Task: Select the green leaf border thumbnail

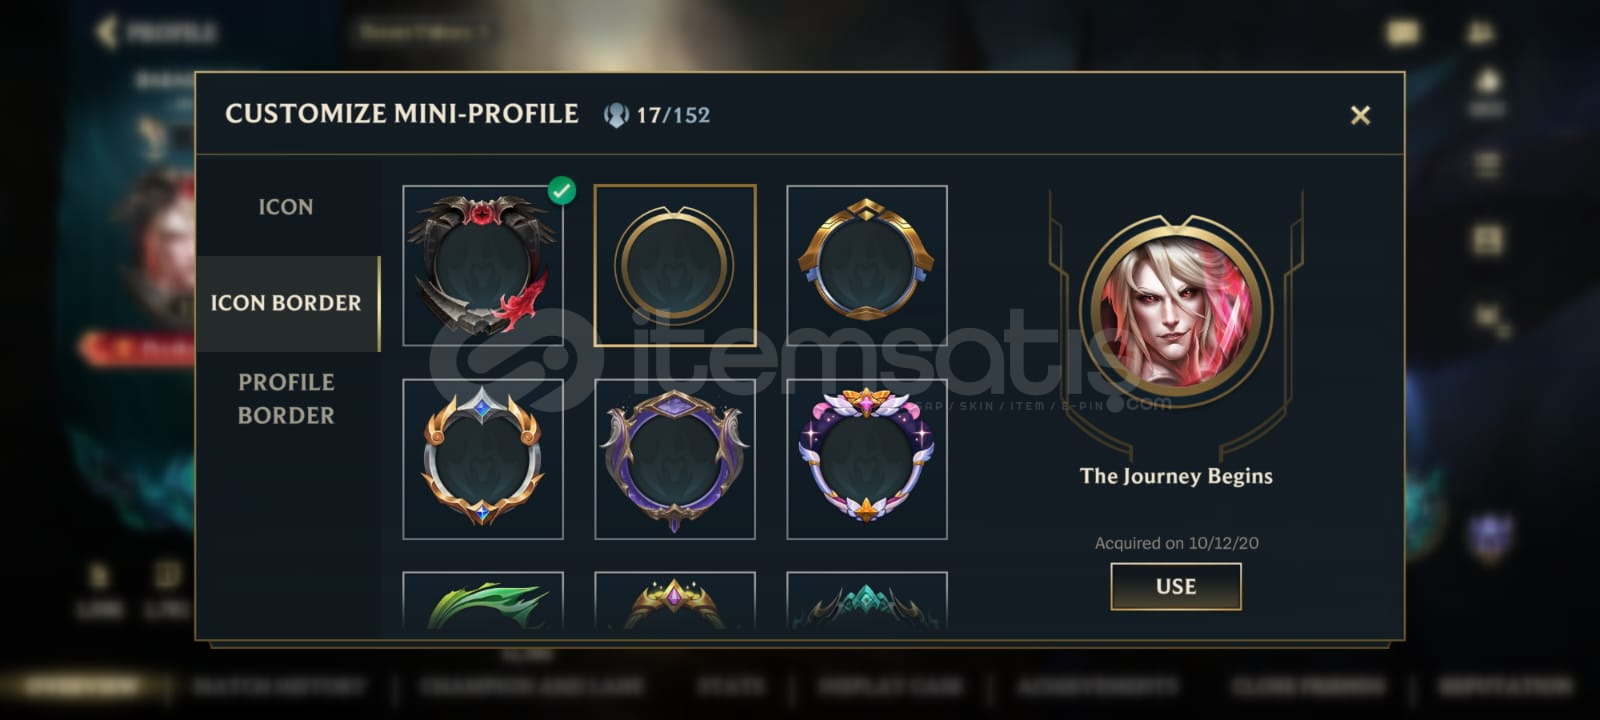Action: point(483,600)
